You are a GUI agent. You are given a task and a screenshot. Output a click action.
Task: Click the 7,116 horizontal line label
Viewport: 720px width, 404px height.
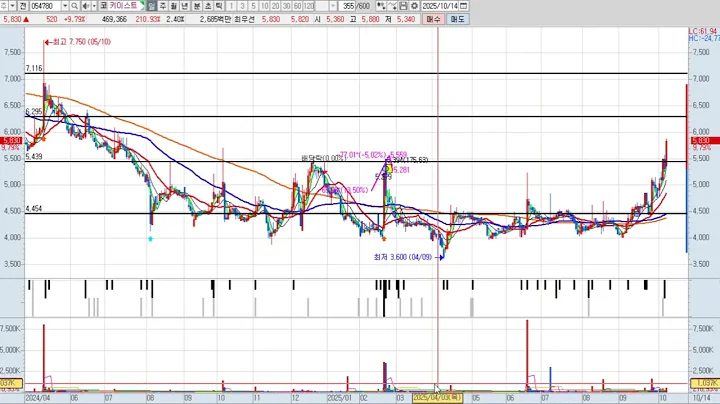34,68
